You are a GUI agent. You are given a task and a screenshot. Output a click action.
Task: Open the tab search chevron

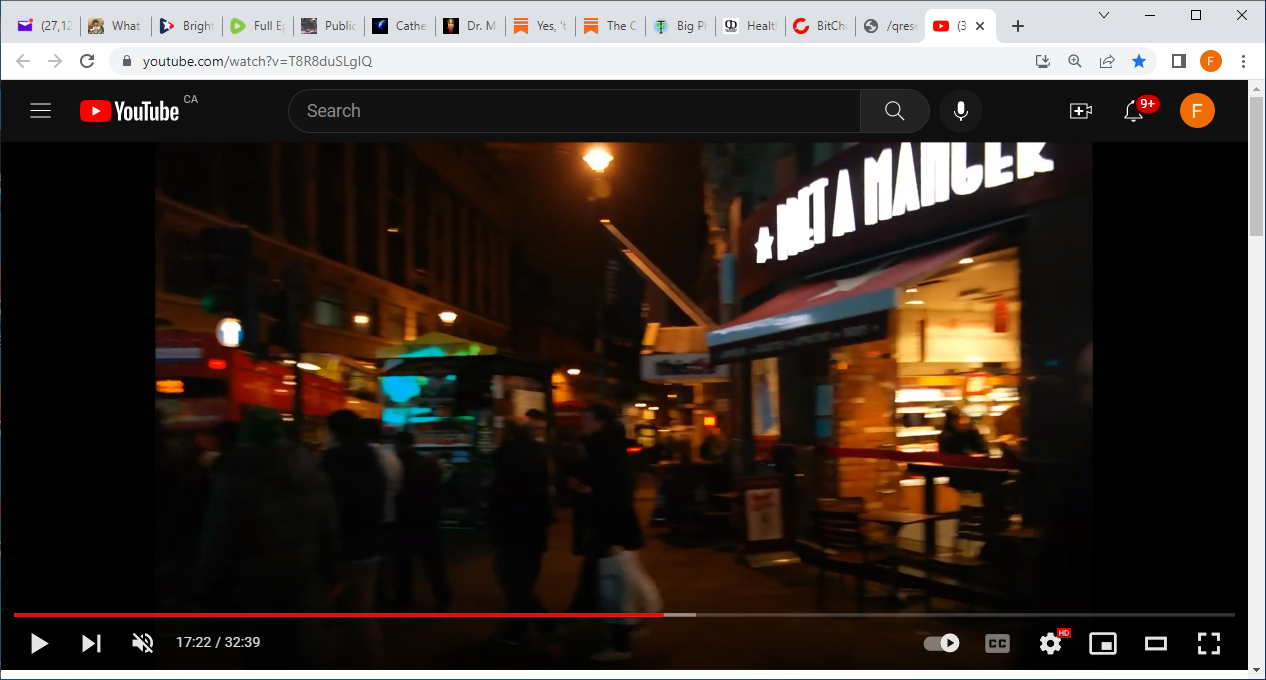[1104, 15]
